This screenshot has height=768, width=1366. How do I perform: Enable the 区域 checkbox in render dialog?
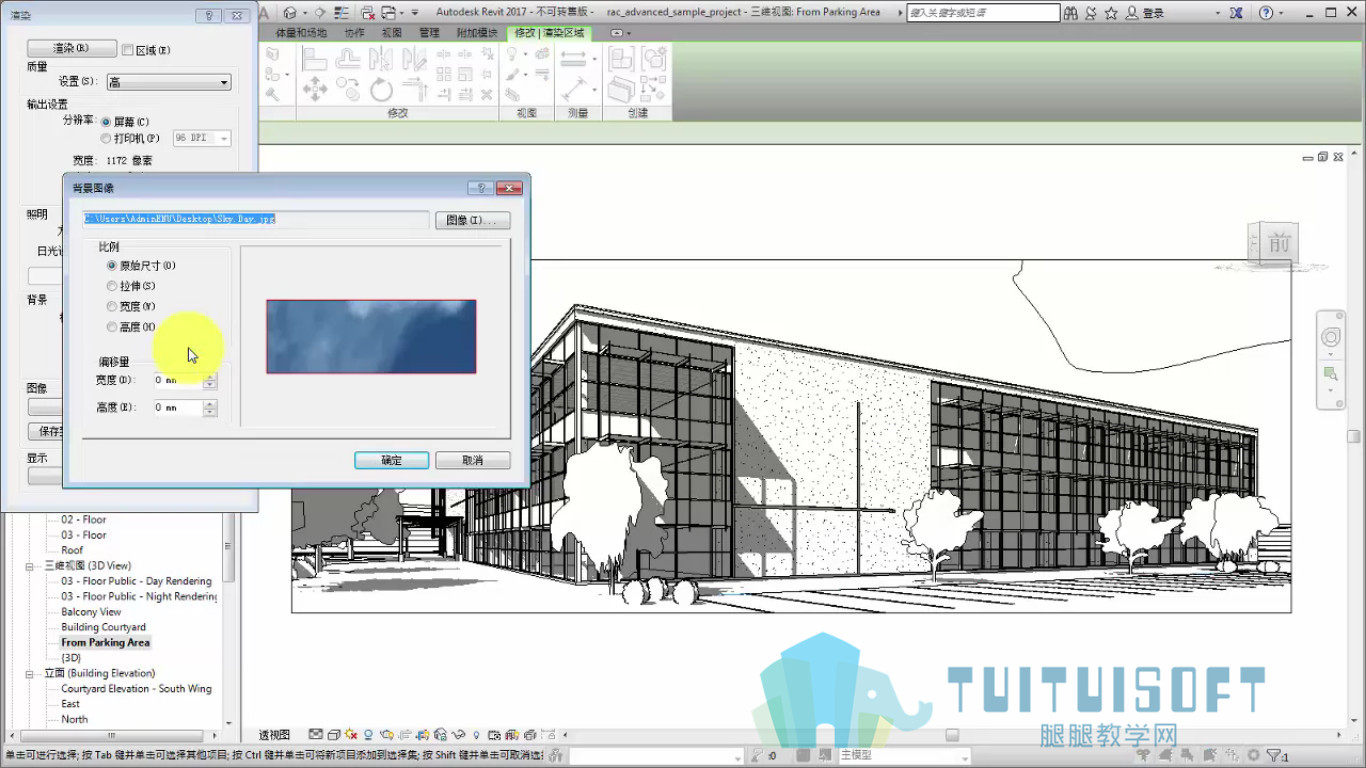(127, 50)
